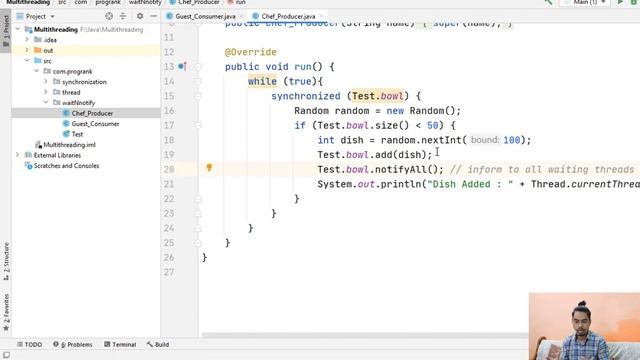Open the Terminal tool window tab

(x=120, y=344)
